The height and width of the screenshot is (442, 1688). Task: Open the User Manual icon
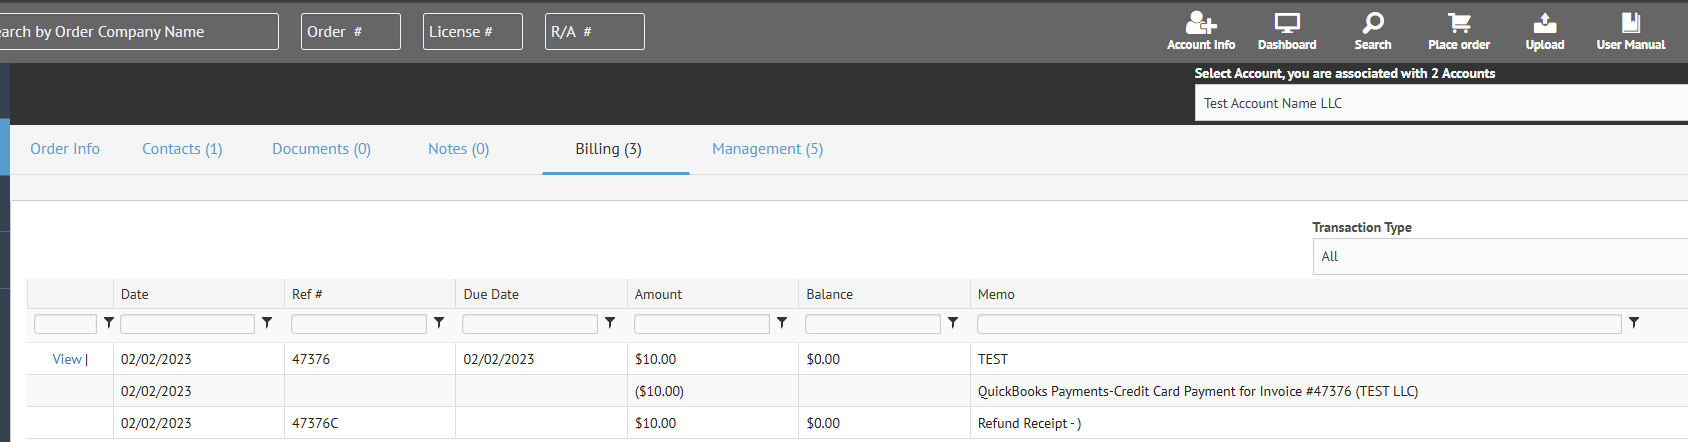coord(1631,31)
